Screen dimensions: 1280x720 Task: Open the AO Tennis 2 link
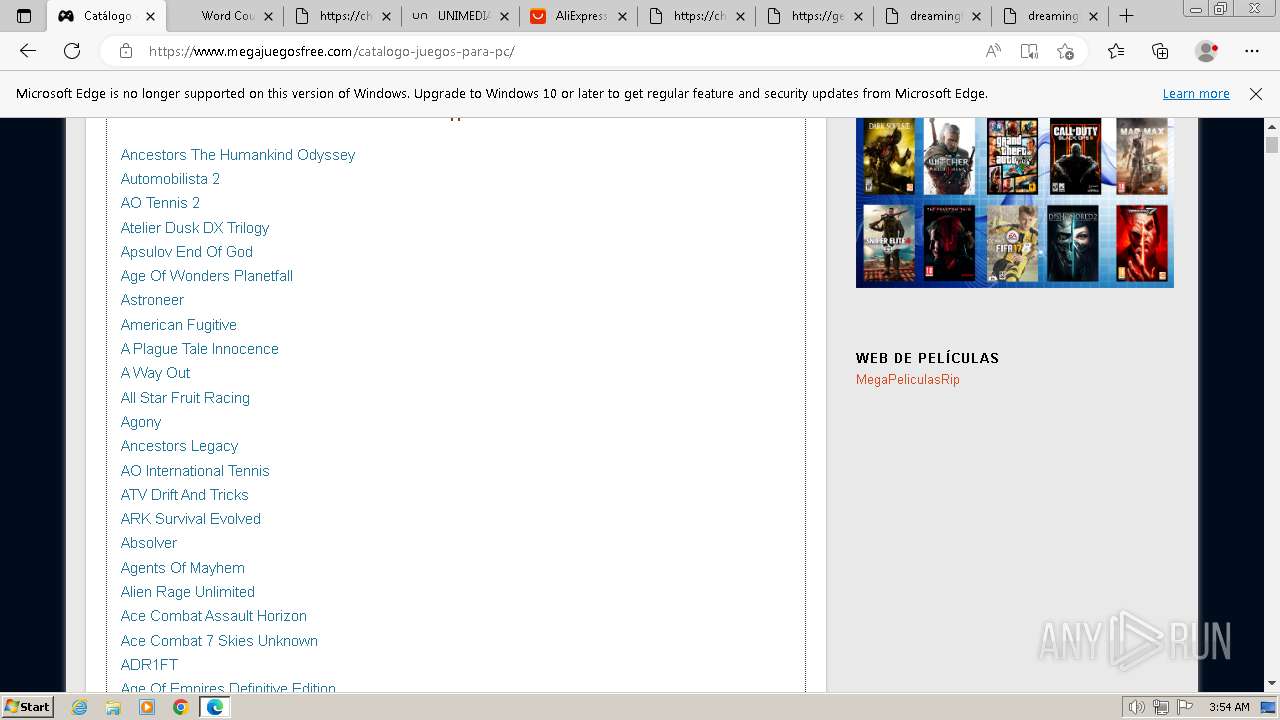160,203
